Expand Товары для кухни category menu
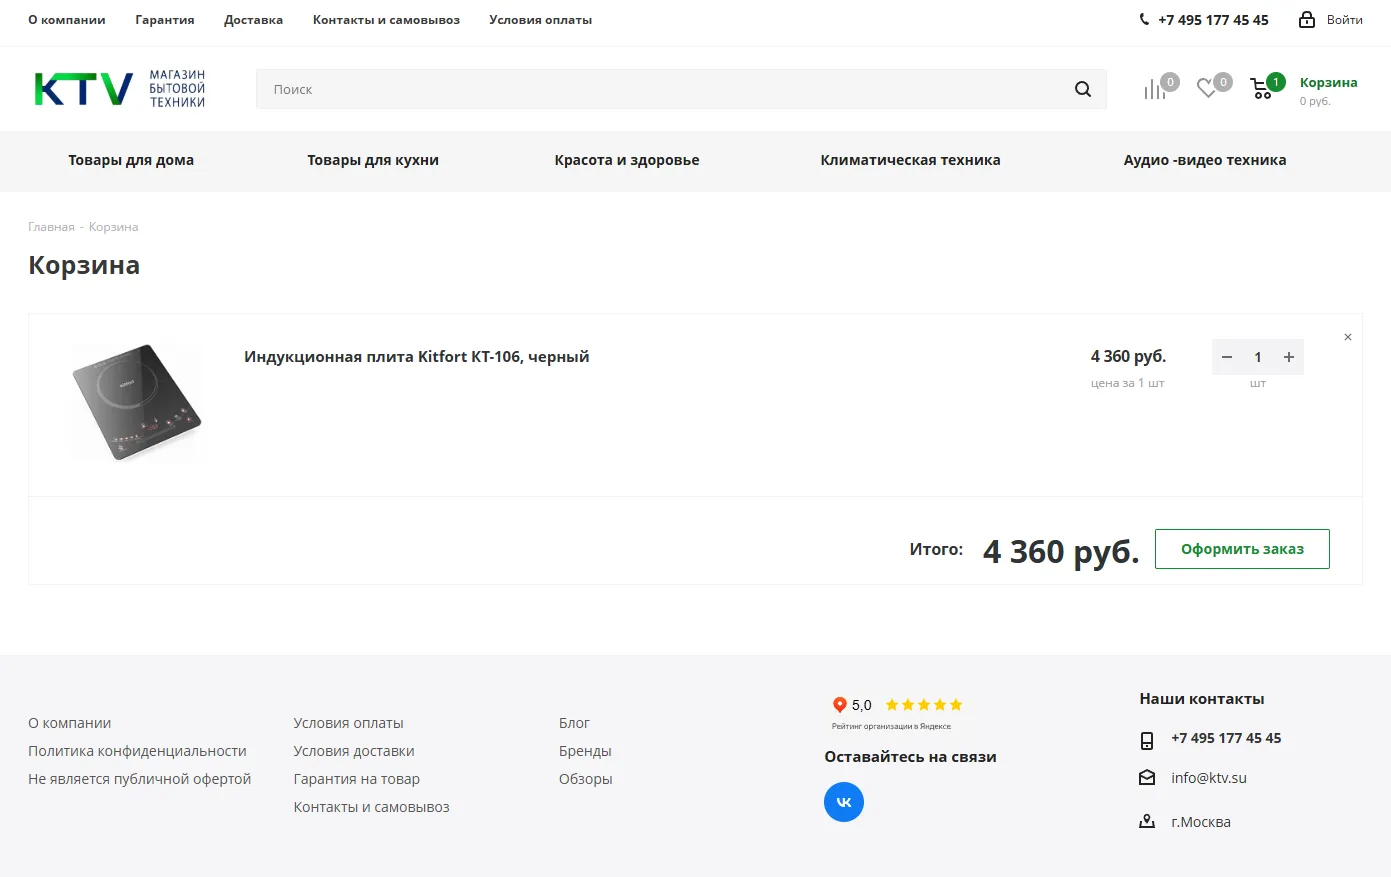1391x877 pixels. point(373,160)
